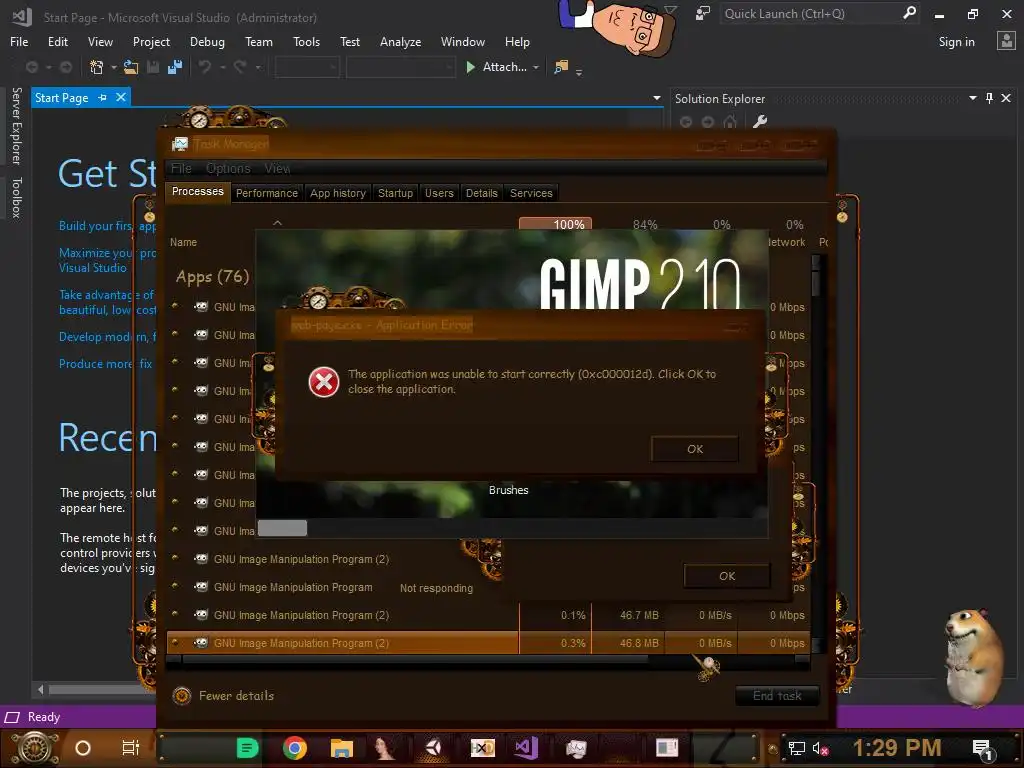Click the steampunk Start button on taskbar
The height and width of the screenshot is (768, 1024).
[x=35, y=748]
